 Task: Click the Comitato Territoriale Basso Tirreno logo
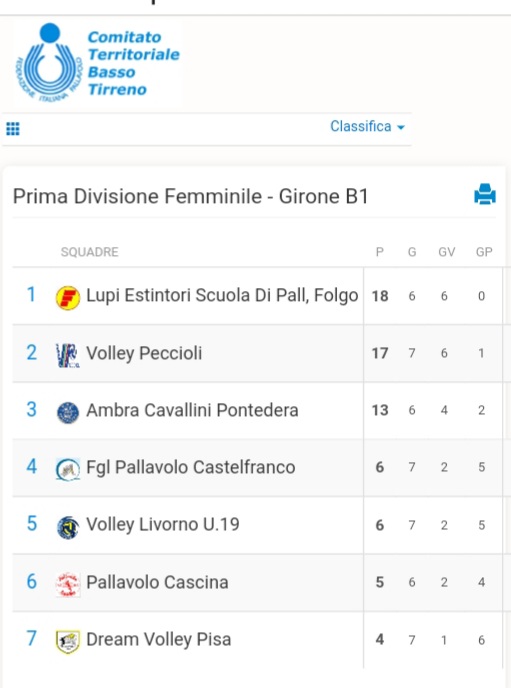click(x=97, y=63)
